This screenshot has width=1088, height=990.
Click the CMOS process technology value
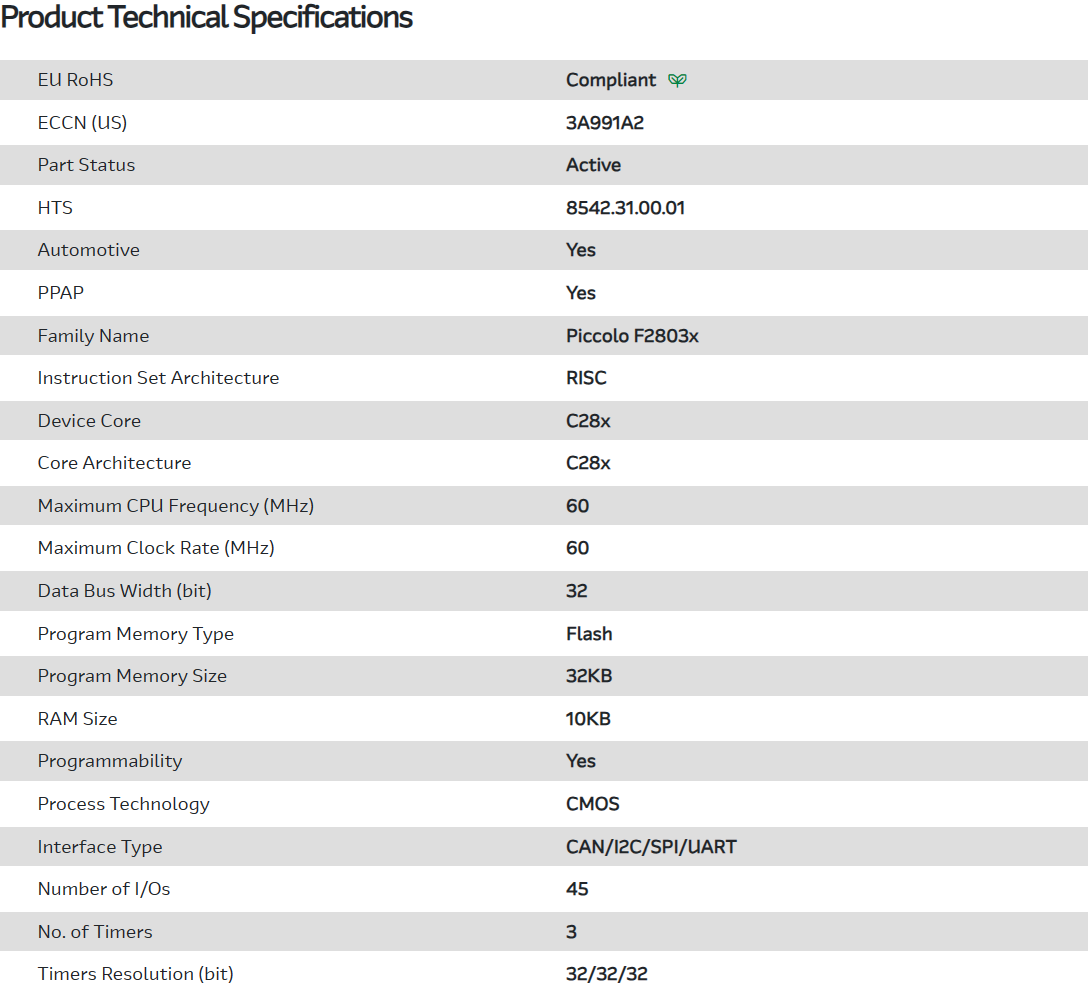coord(593,804)
